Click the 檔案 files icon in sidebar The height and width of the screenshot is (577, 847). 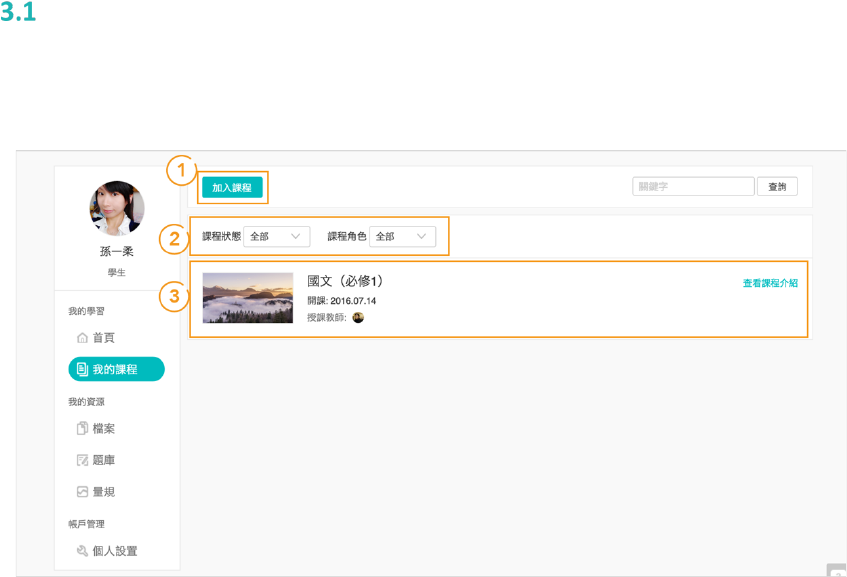tap(83, 429)
